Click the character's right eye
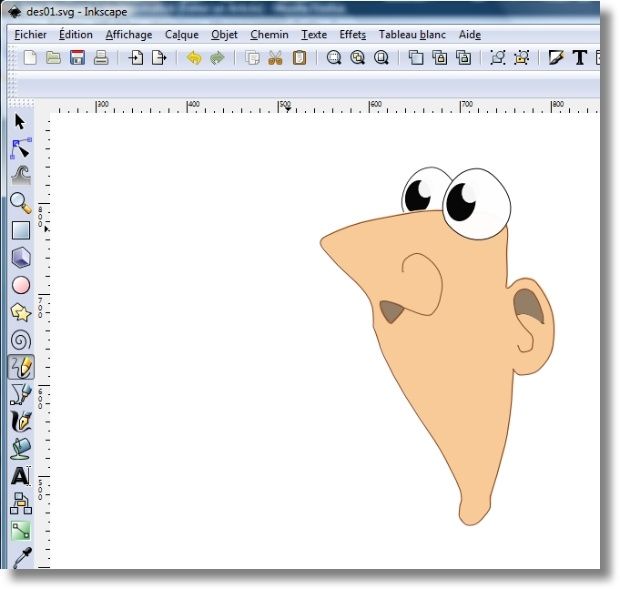Image resolution: width=620 pixels, height=589 pixels. coord(476,204)
